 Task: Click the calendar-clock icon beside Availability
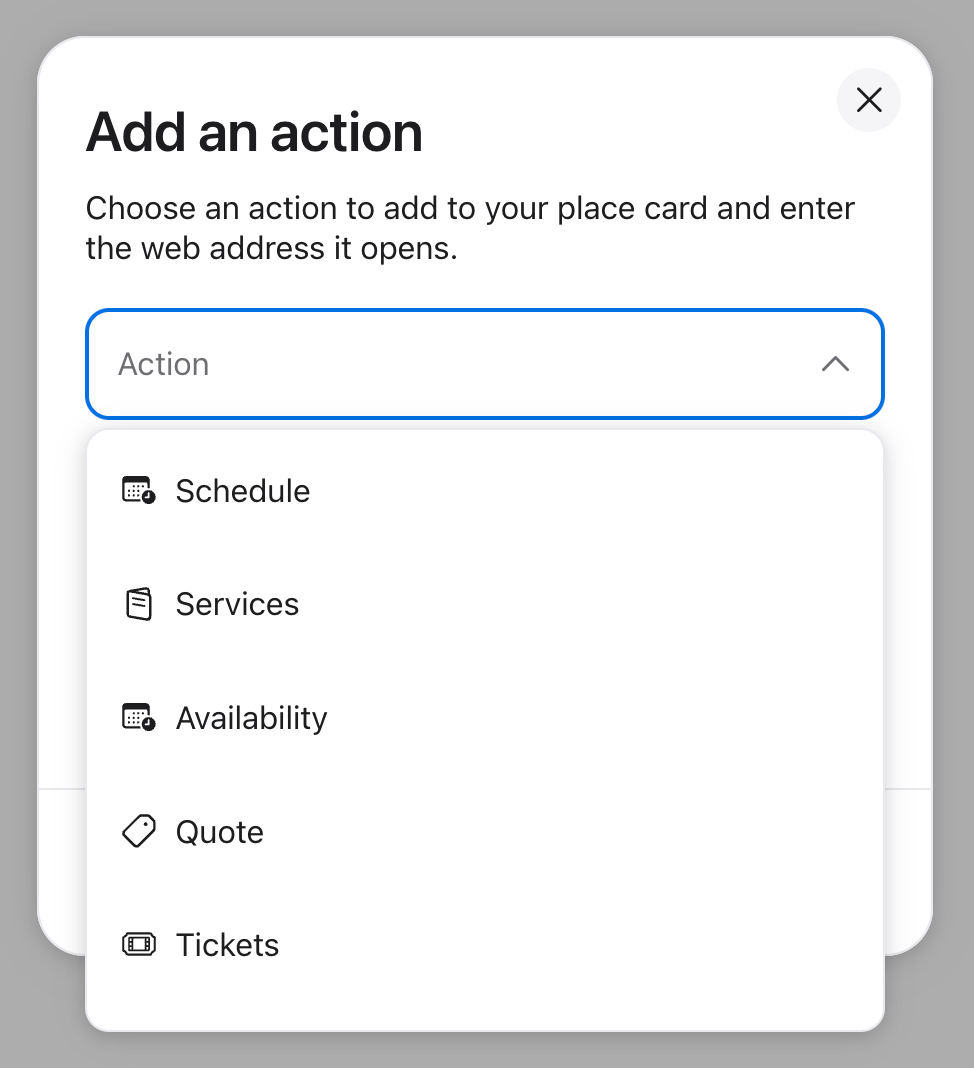pos(138,718)
